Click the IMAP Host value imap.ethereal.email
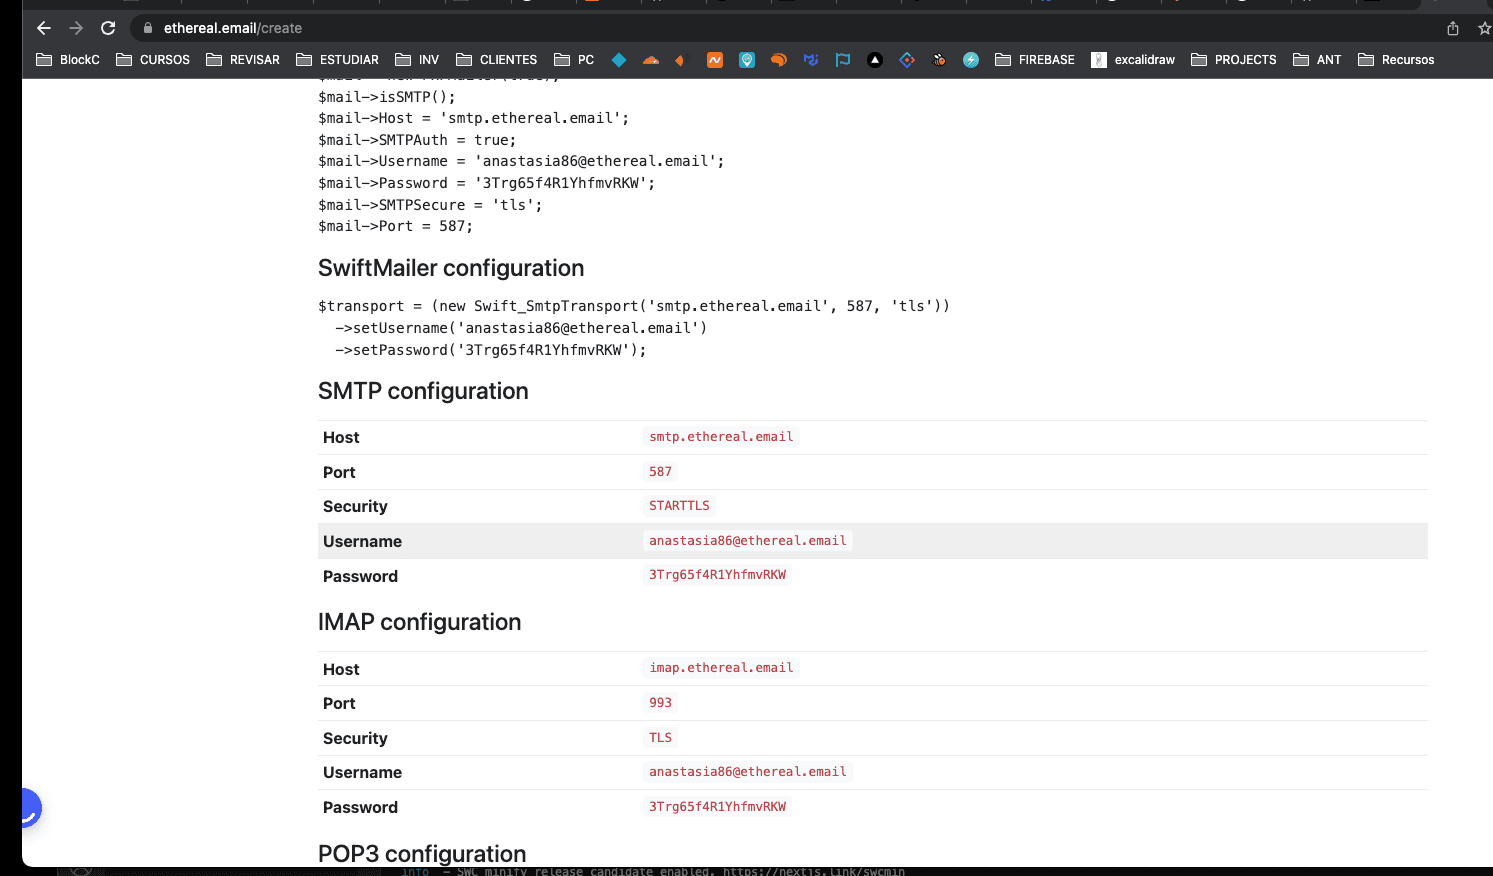1493x876 pixels. tap(721, 668)
